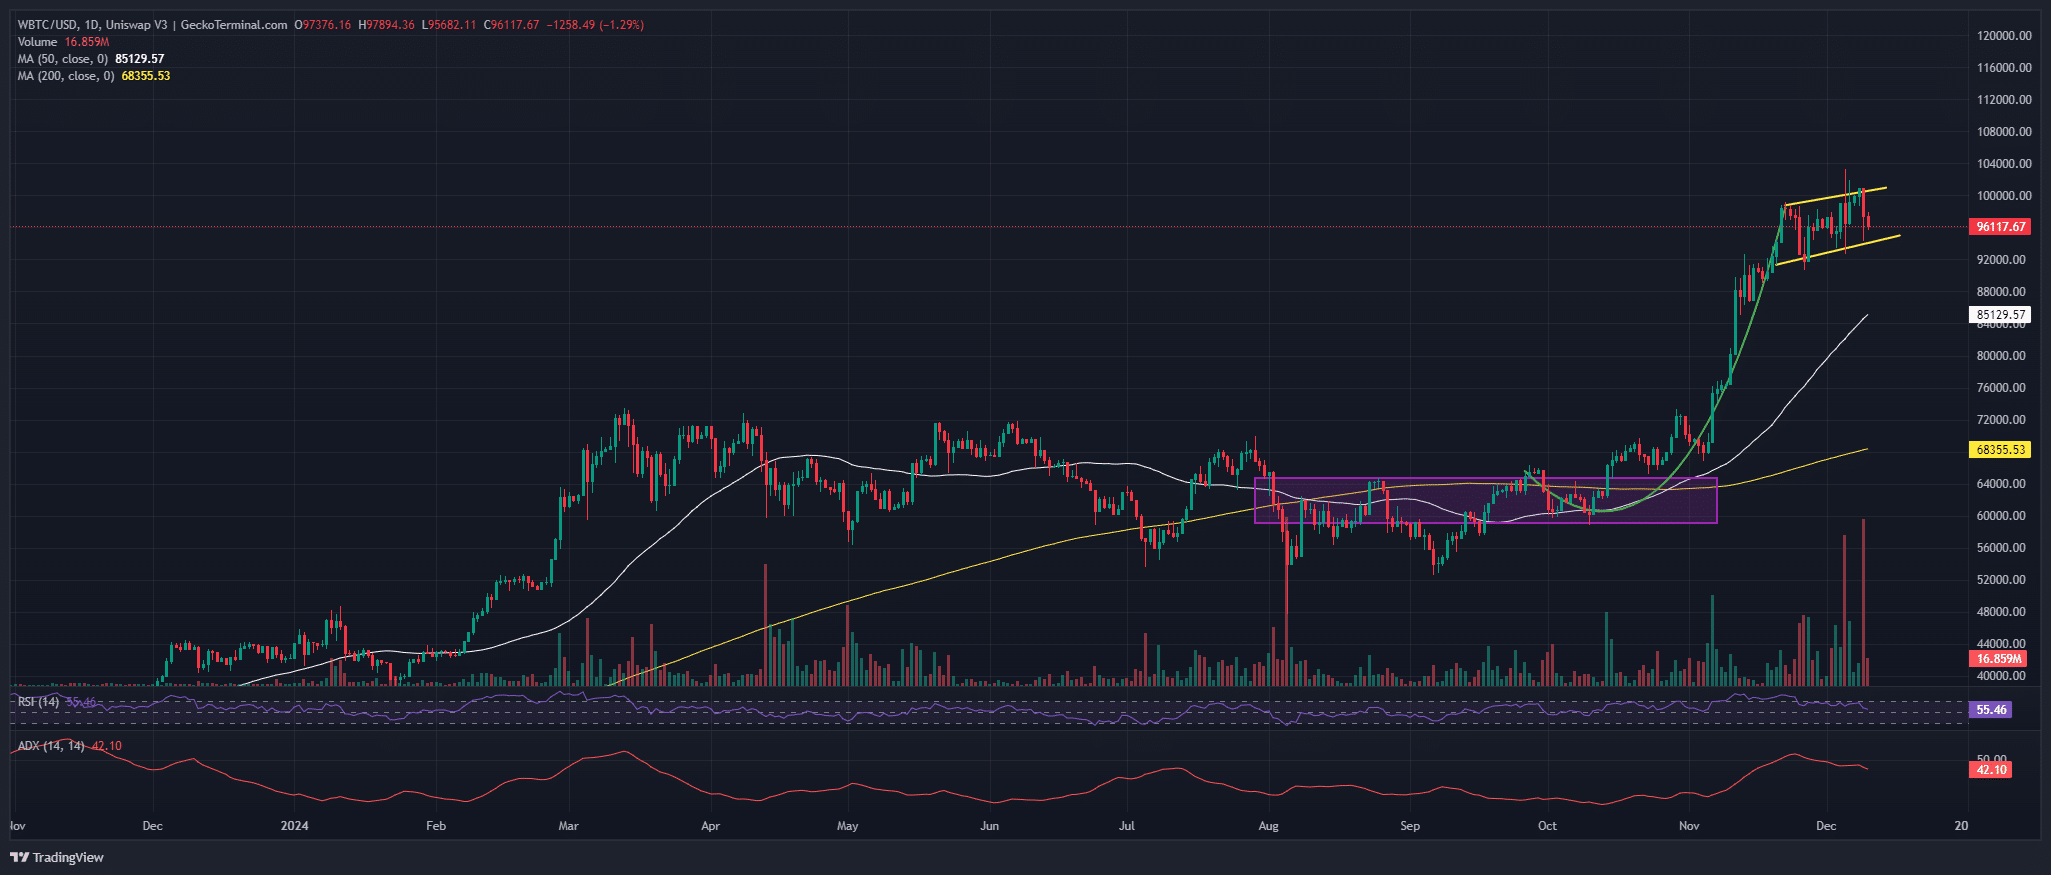Click the 108000.00 price axis label
The height and width of the screenshot is (875, 2051).
2004,132
